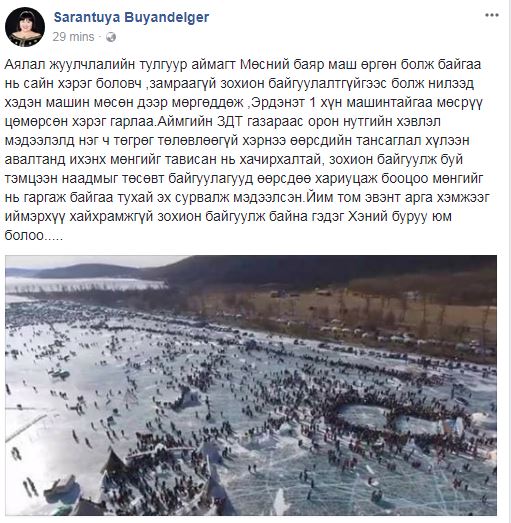Screen dimensions: 511x523
Task: Click the word Аймгийн in post text
Action: coord(185,122)
